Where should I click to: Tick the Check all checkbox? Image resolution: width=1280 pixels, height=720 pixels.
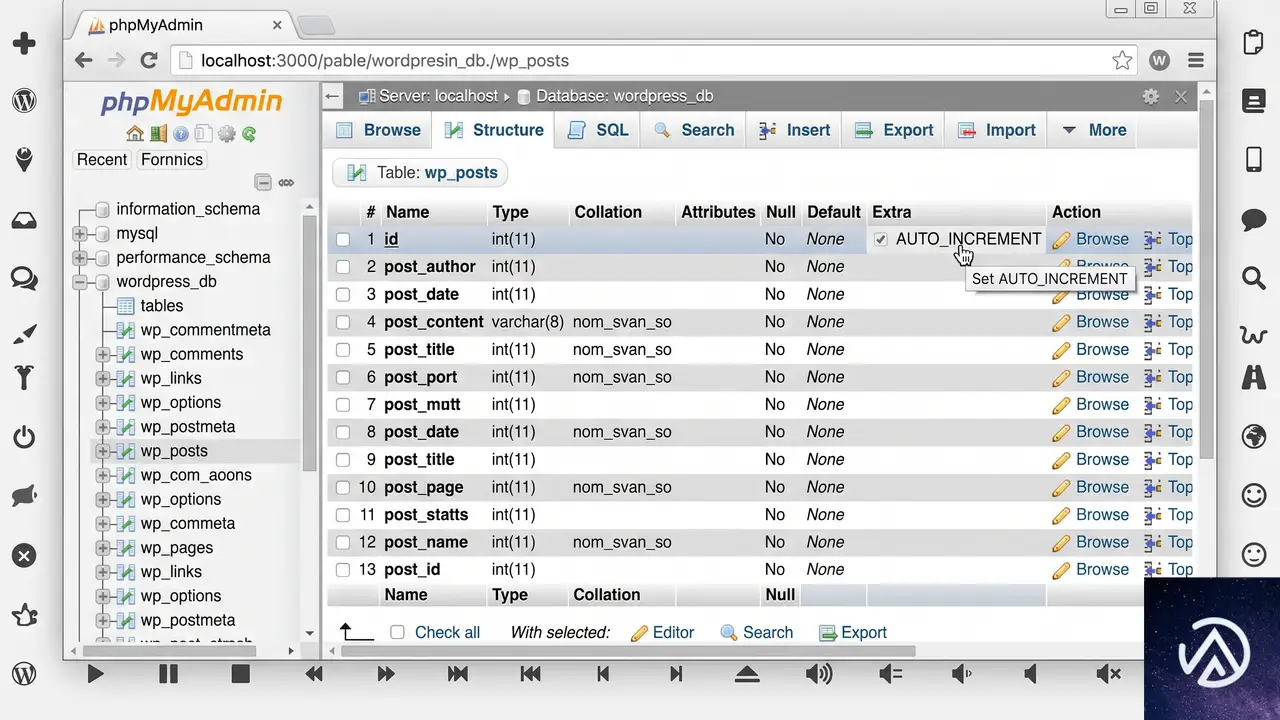pyautogui.click(x=397, y=632)
